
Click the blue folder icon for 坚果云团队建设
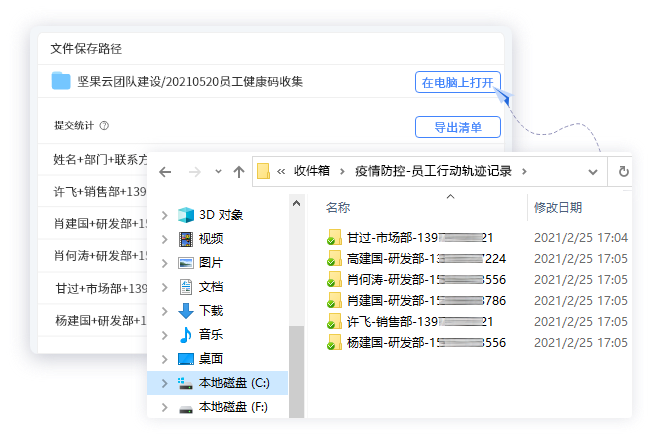(x=61, y=81)
